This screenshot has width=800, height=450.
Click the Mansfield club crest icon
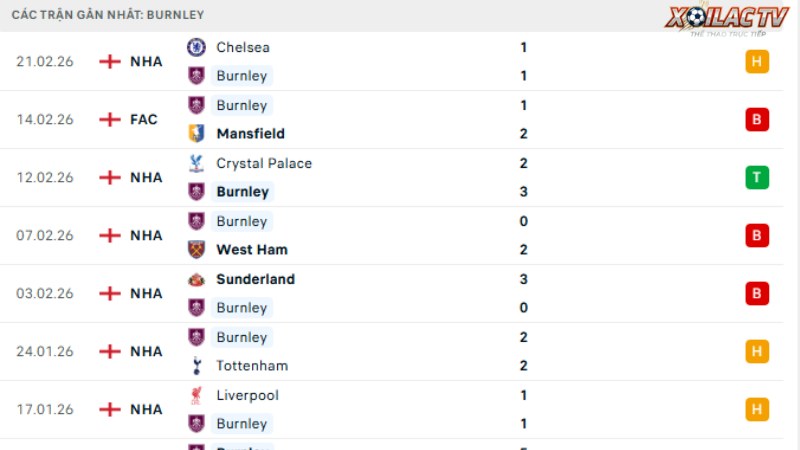click(196, 133)
